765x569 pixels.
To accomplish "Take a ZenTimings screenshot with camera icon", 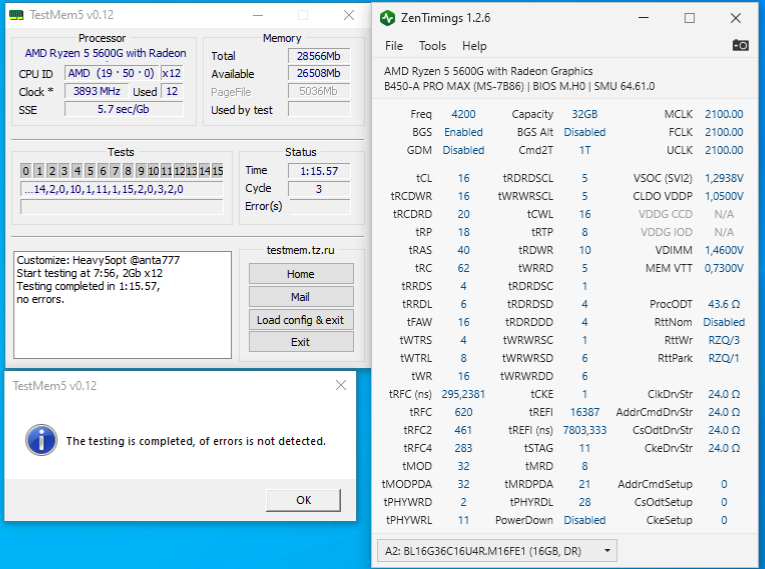I will point(740,45).
